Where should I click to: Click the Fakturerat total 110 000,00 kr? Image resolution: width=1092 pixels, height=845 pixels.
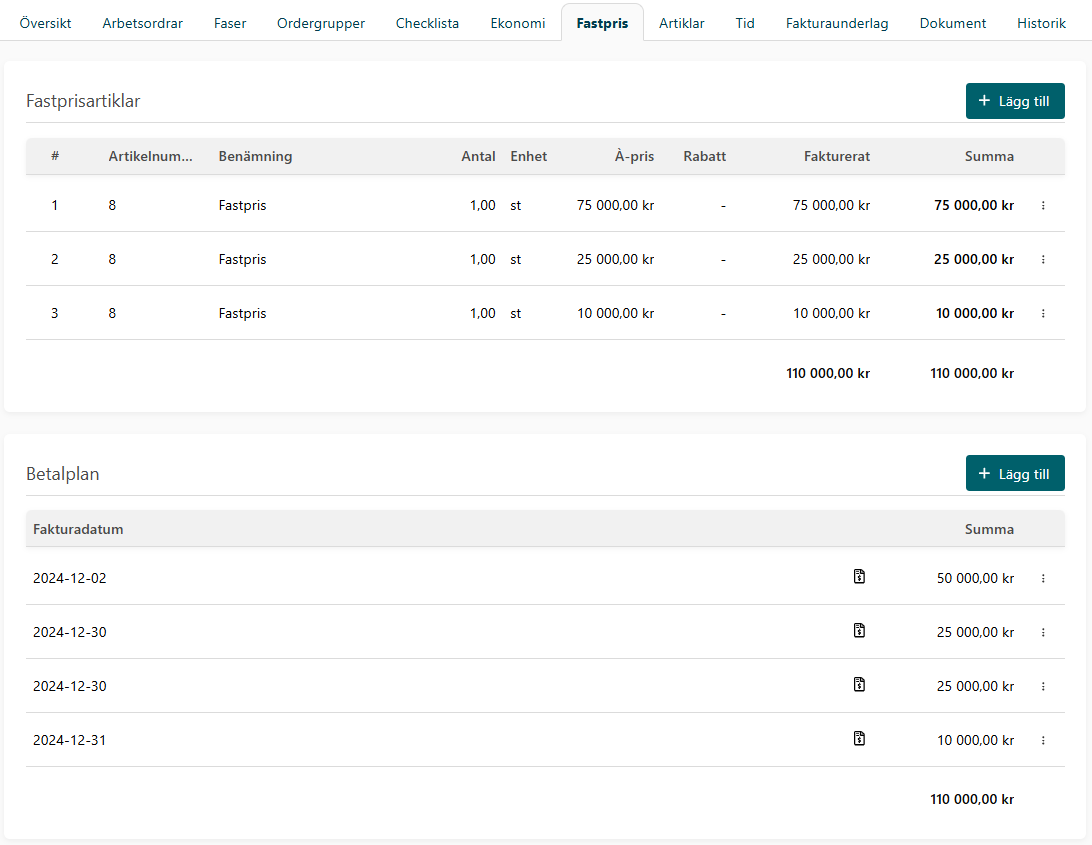point(828,373)
